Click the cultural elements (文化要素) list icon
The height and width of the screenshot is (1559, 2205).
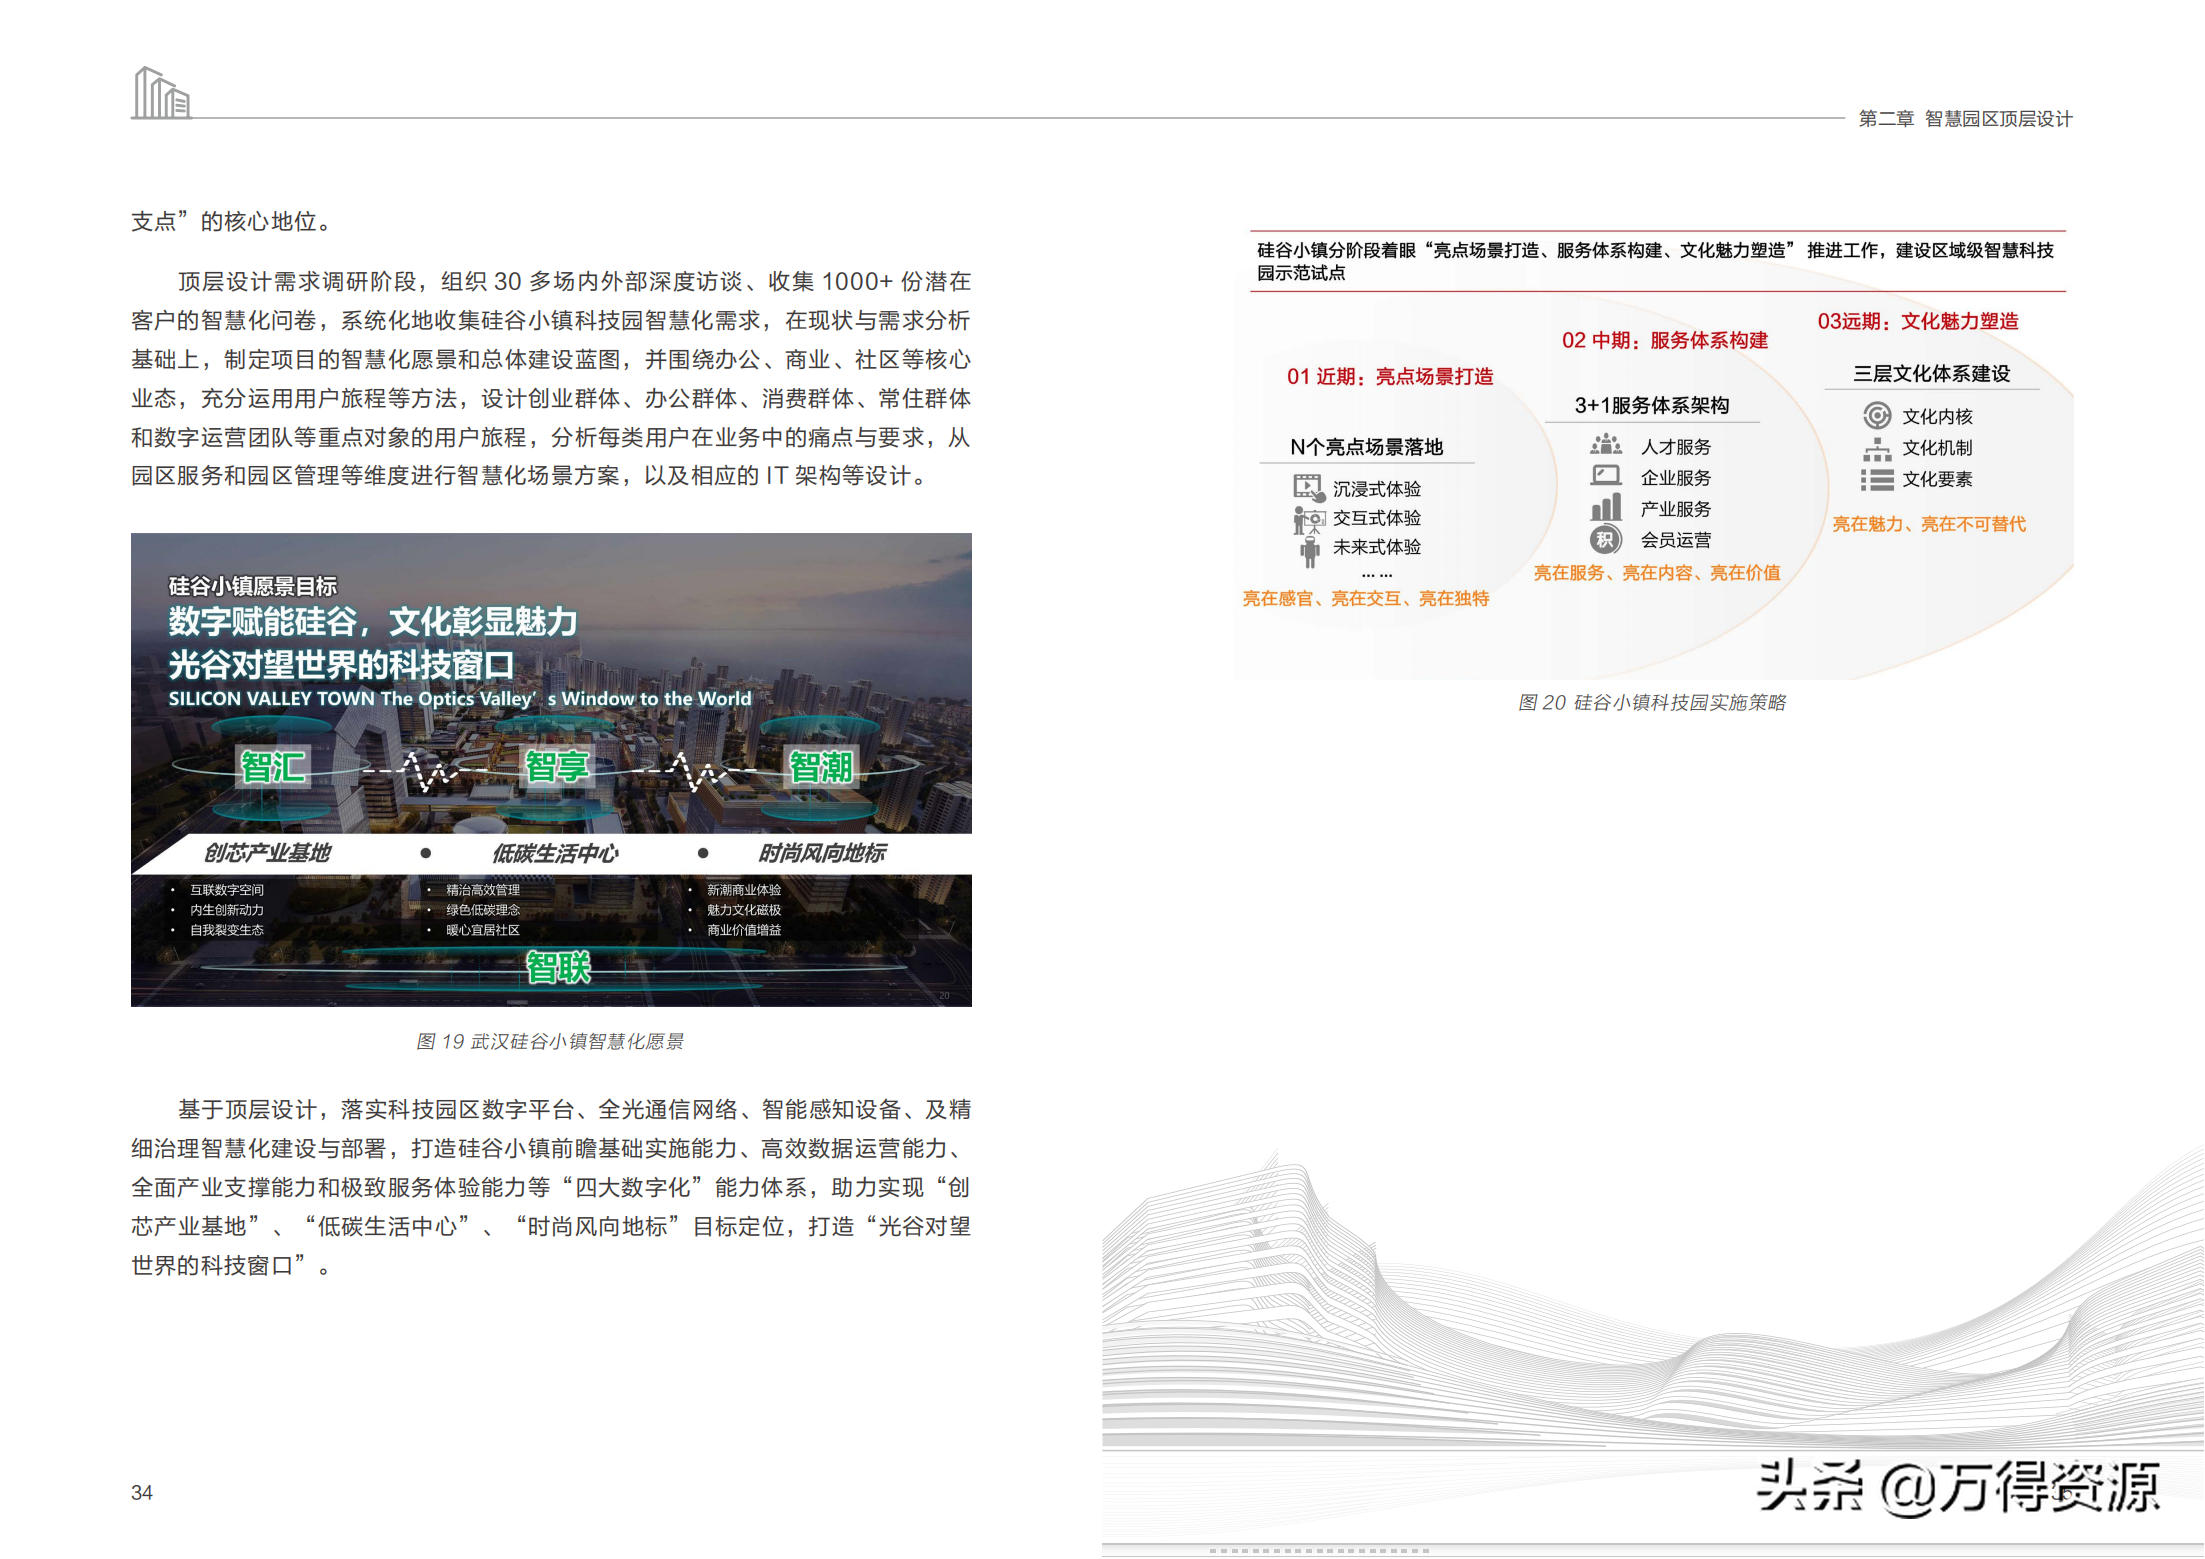coord(1876,480)
